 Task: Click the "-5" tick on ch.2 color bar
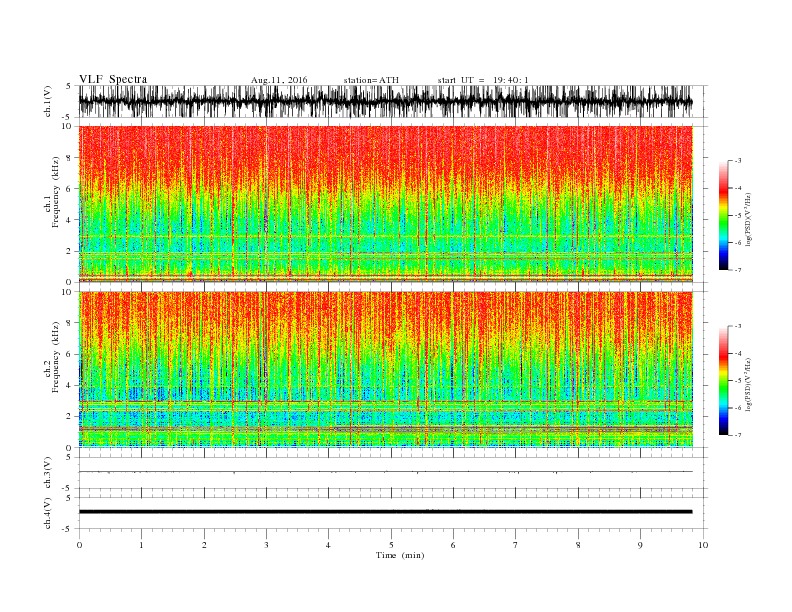tap(737, 381)
